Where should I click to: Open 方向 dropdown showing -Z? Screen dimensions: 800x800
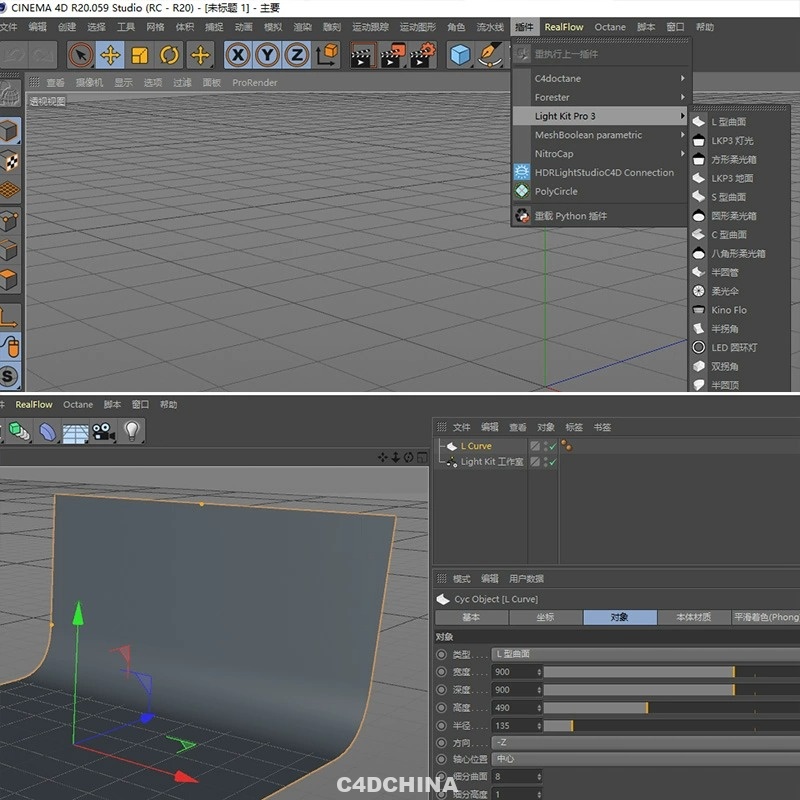click(x=645, y=742)
